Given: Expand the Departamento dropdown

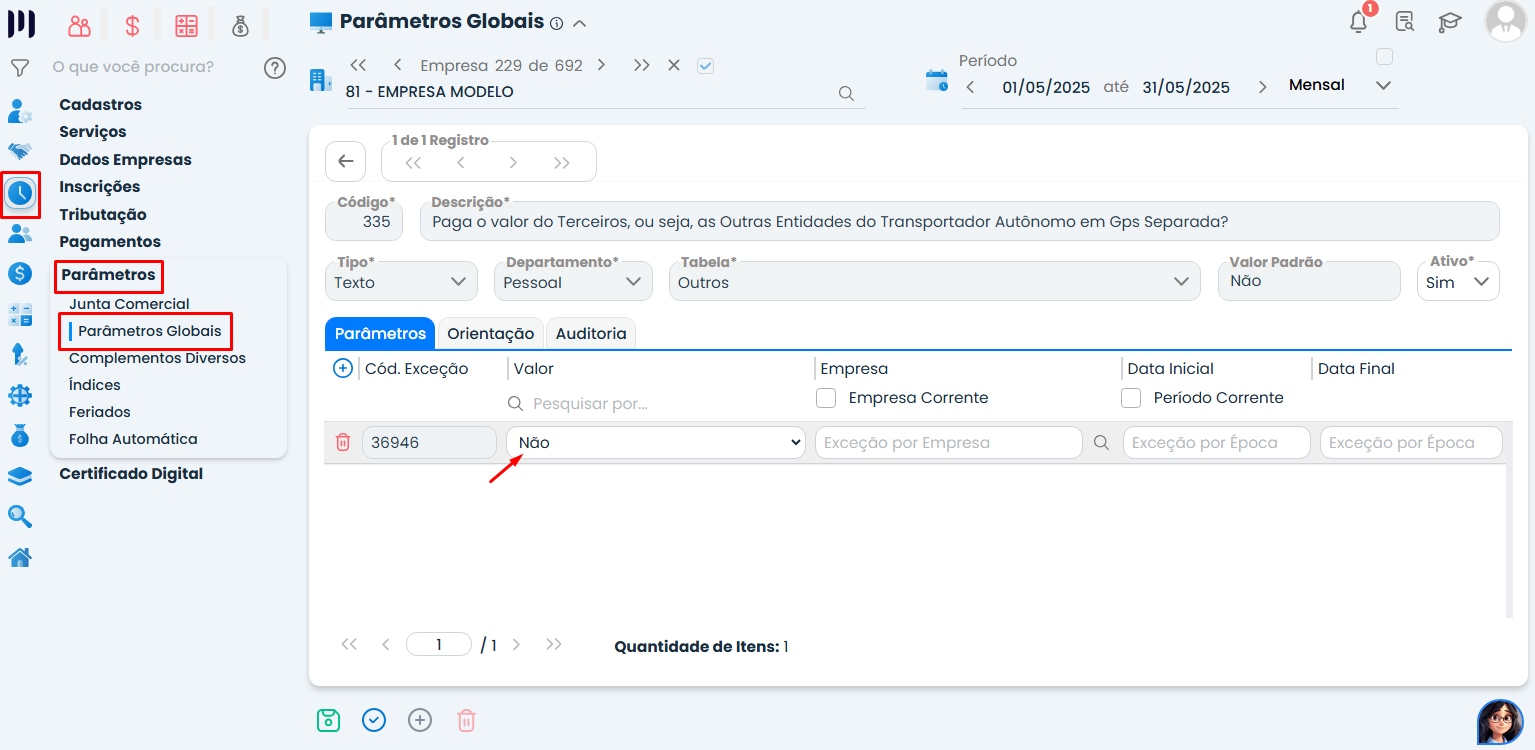Looking at the screenshot, I should (573, 282).
